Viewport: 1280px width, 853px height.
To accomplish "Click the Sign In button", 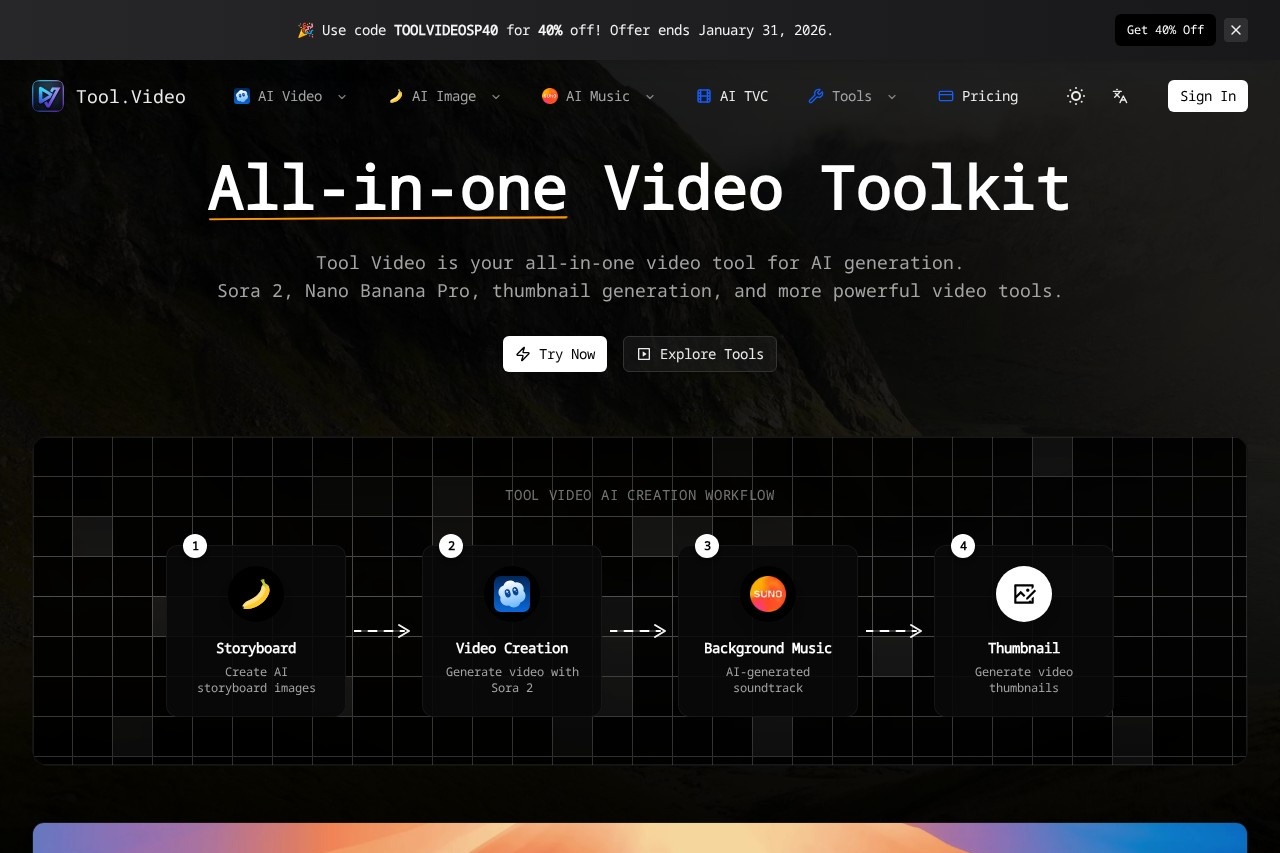I will [x=1207, y=96].
